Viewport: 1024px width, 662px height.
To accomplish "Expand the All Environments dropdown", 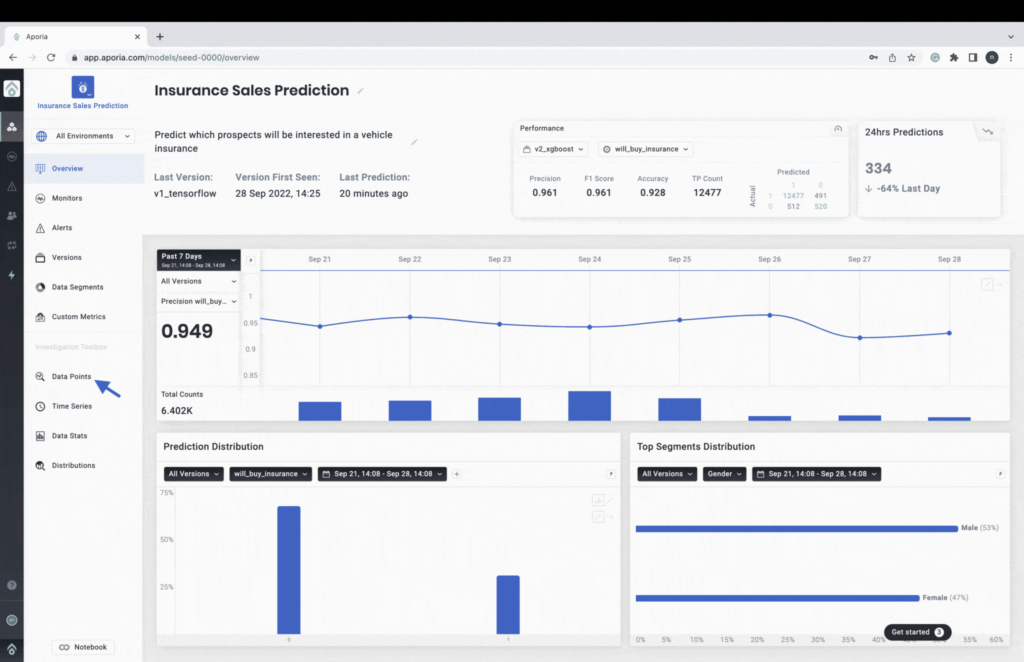I will tap(84, 136).
